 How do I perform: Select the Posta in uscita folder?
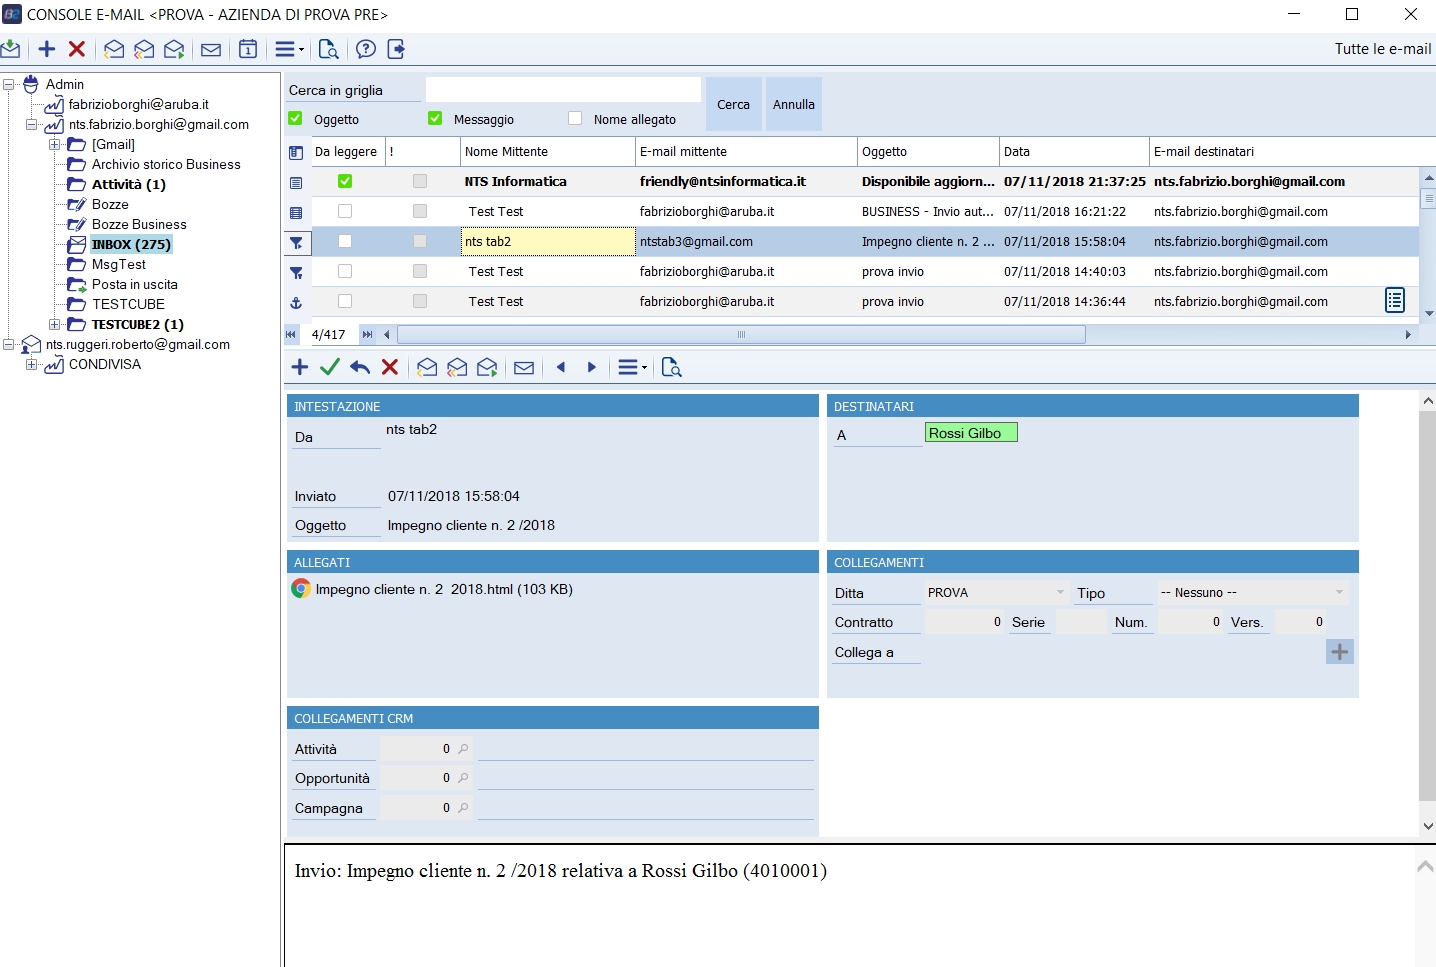[134, 284]
